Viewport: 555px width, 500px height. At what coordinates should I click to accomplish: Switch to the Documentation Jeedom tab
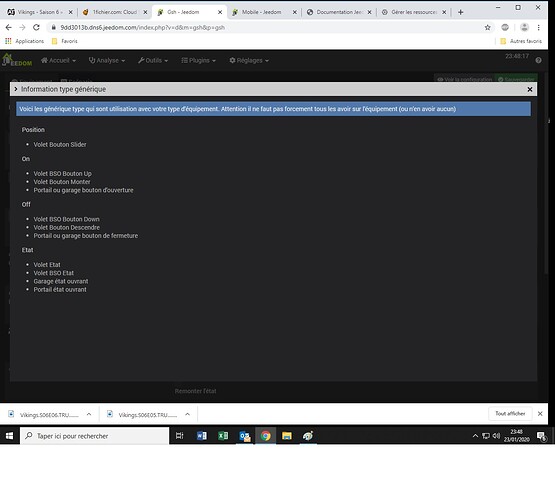click(x=339, y=12)
